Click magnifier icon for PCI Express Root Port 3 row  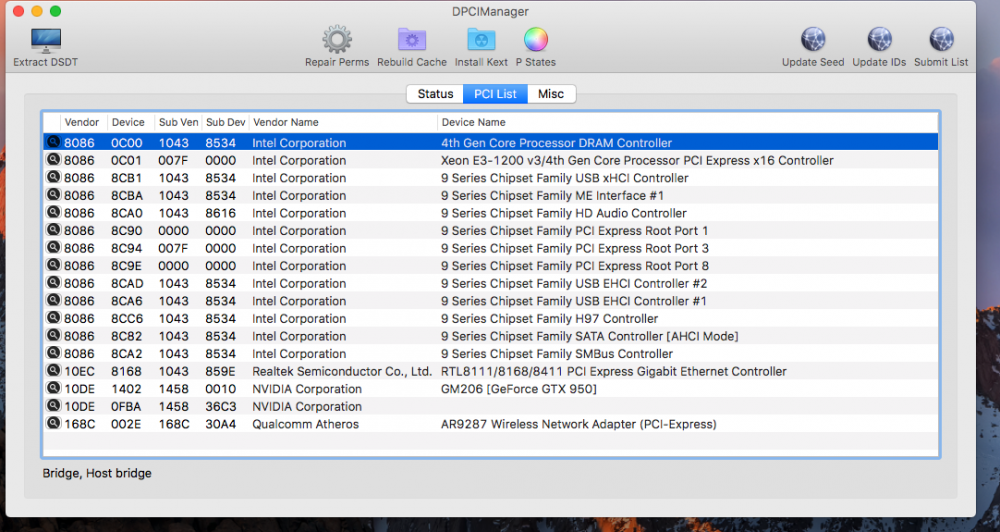(x=54, y=247)
